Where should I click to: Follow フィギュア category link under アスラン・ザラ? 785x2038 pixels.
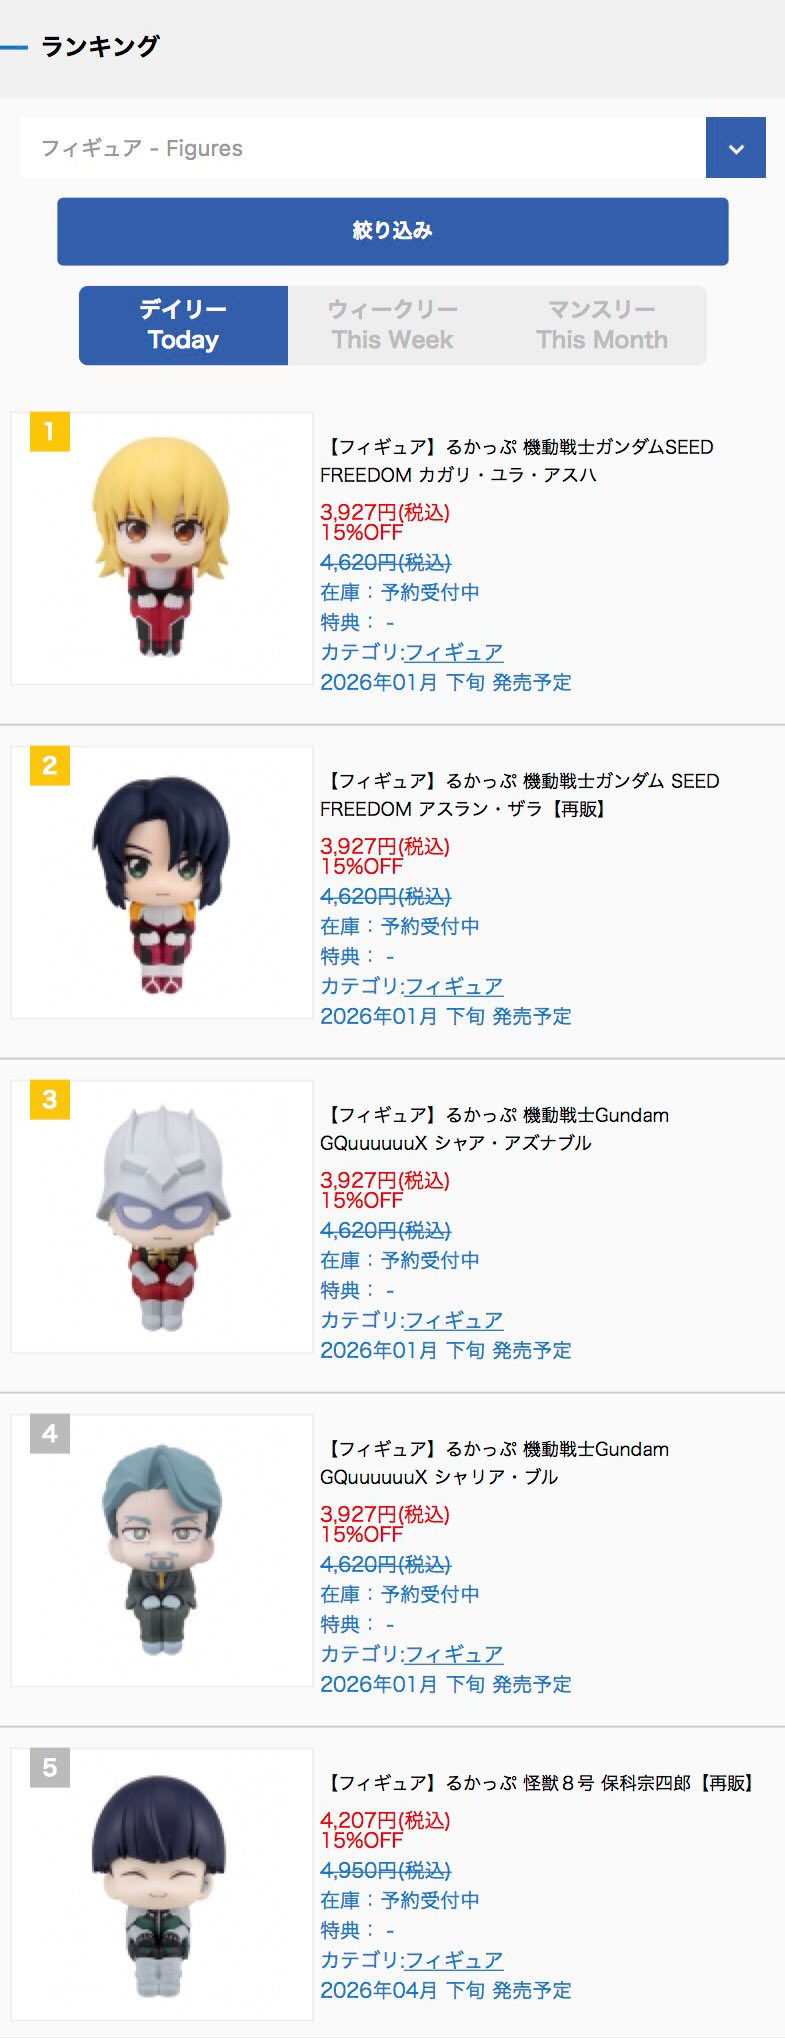click(x=454, y=986)
